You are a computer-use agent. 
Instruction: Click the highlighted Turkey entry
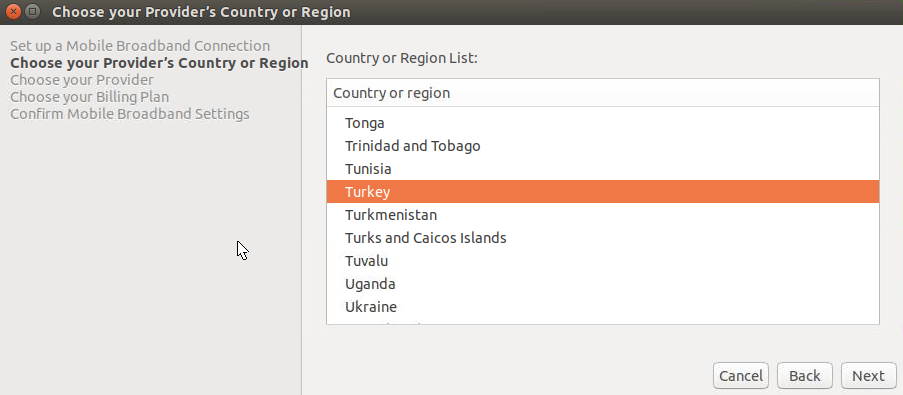(x=602, y=192)
